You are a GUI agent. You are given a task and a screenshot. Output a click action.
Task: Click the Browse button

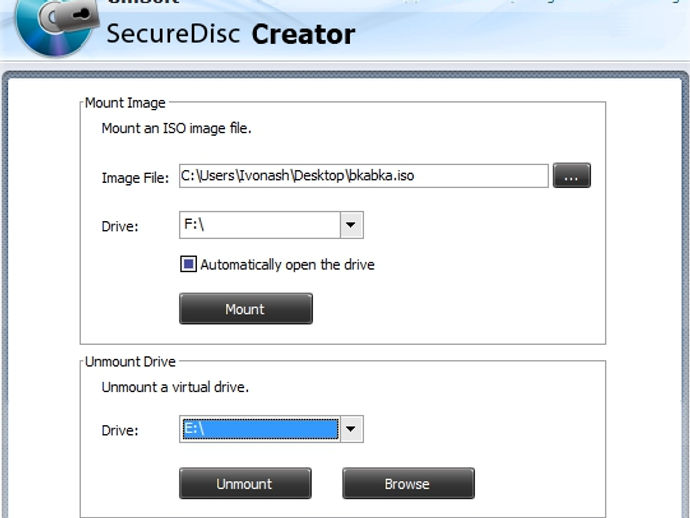[408, 484]
